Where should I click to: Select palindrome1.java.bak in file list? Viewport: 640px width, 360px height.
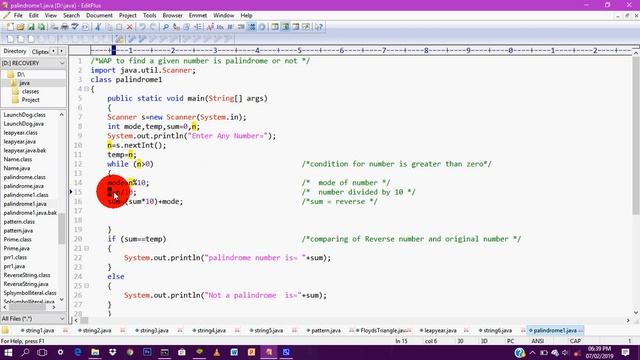[30, 213]
